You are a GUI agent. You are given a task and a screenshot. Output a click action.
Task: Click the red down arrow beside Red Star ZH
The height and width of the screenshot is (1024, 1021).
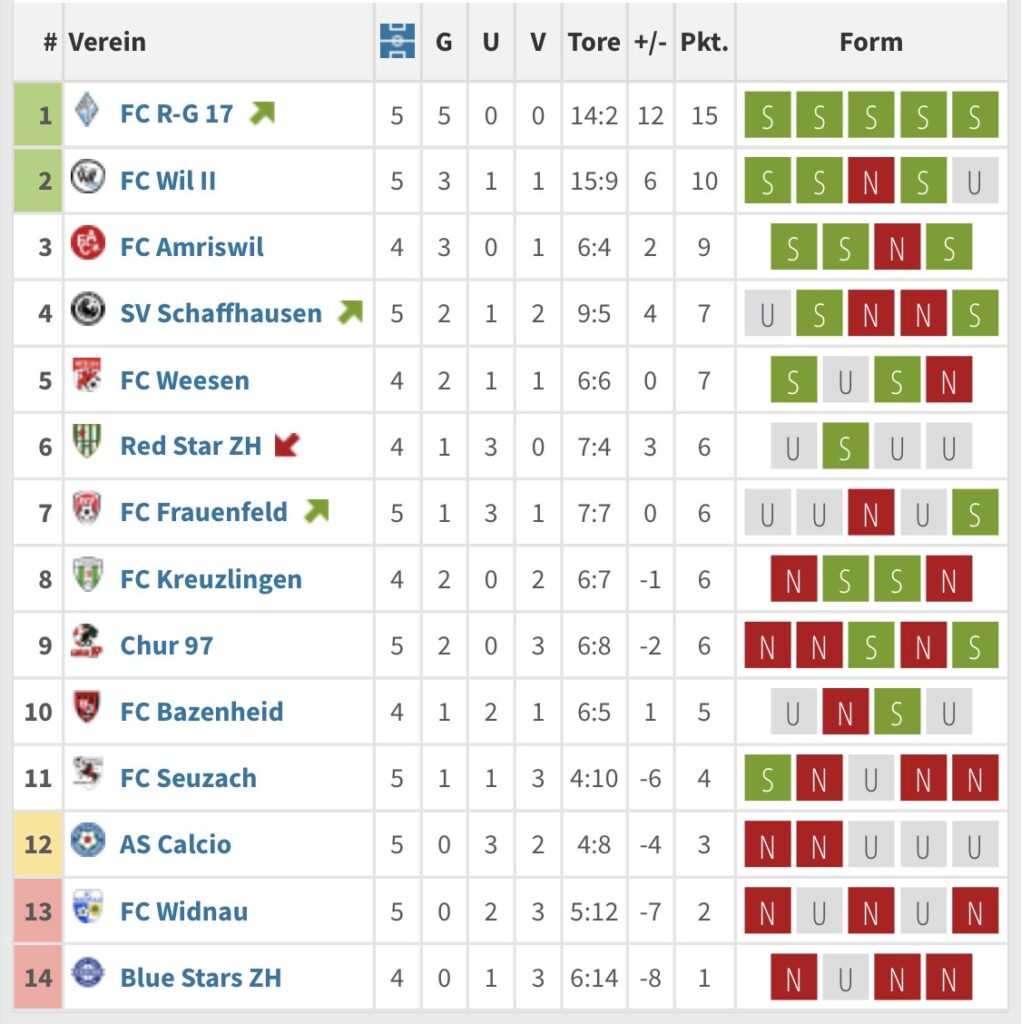[x=287, y=445]
